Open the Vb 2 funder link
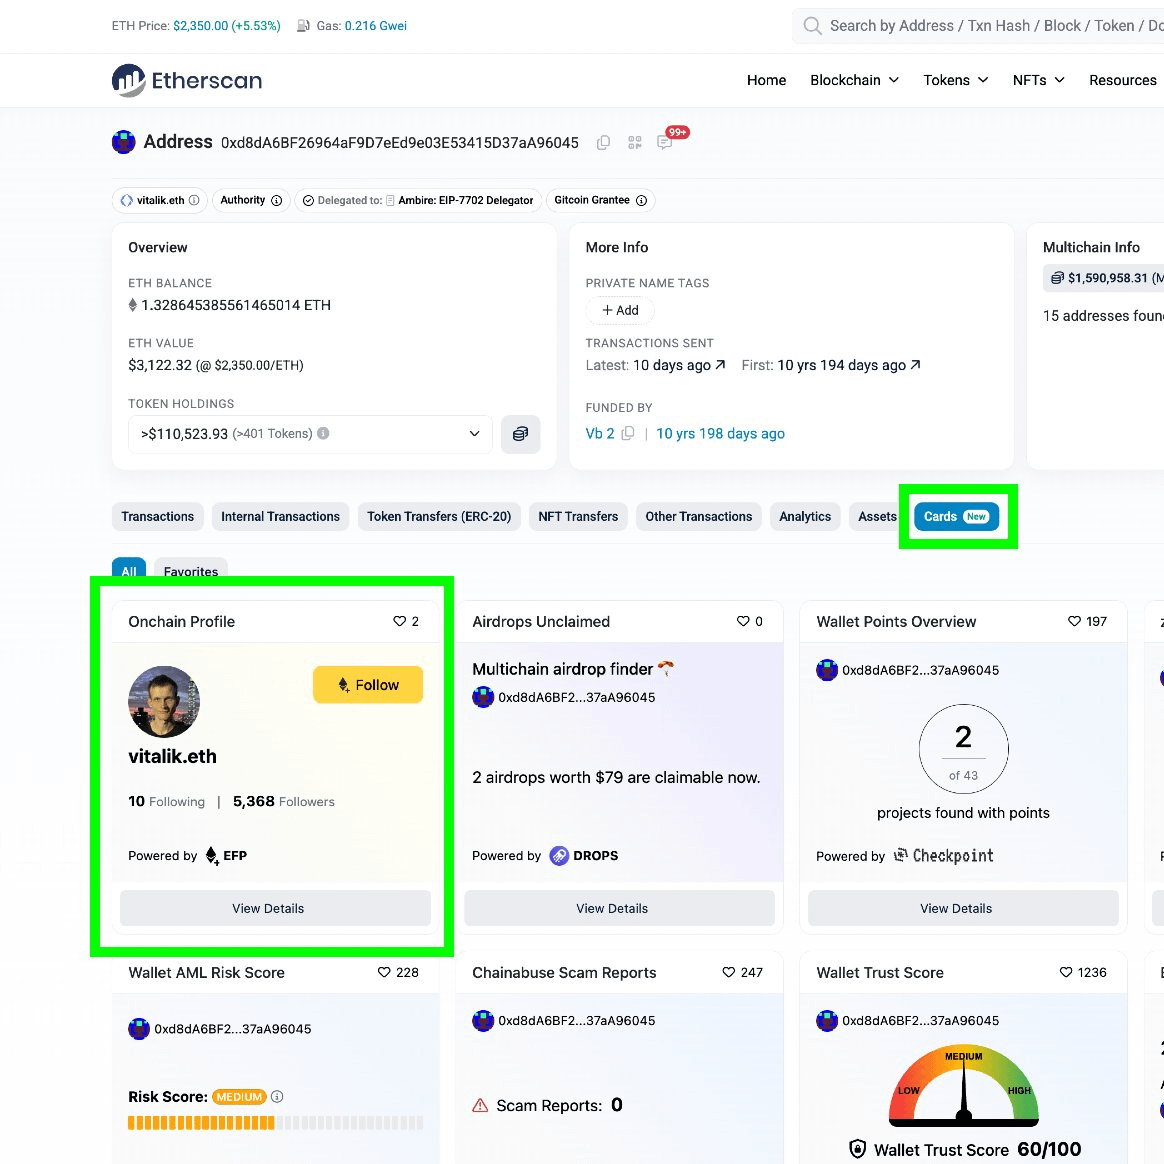 pyautogui.click(x=600, y=434)
